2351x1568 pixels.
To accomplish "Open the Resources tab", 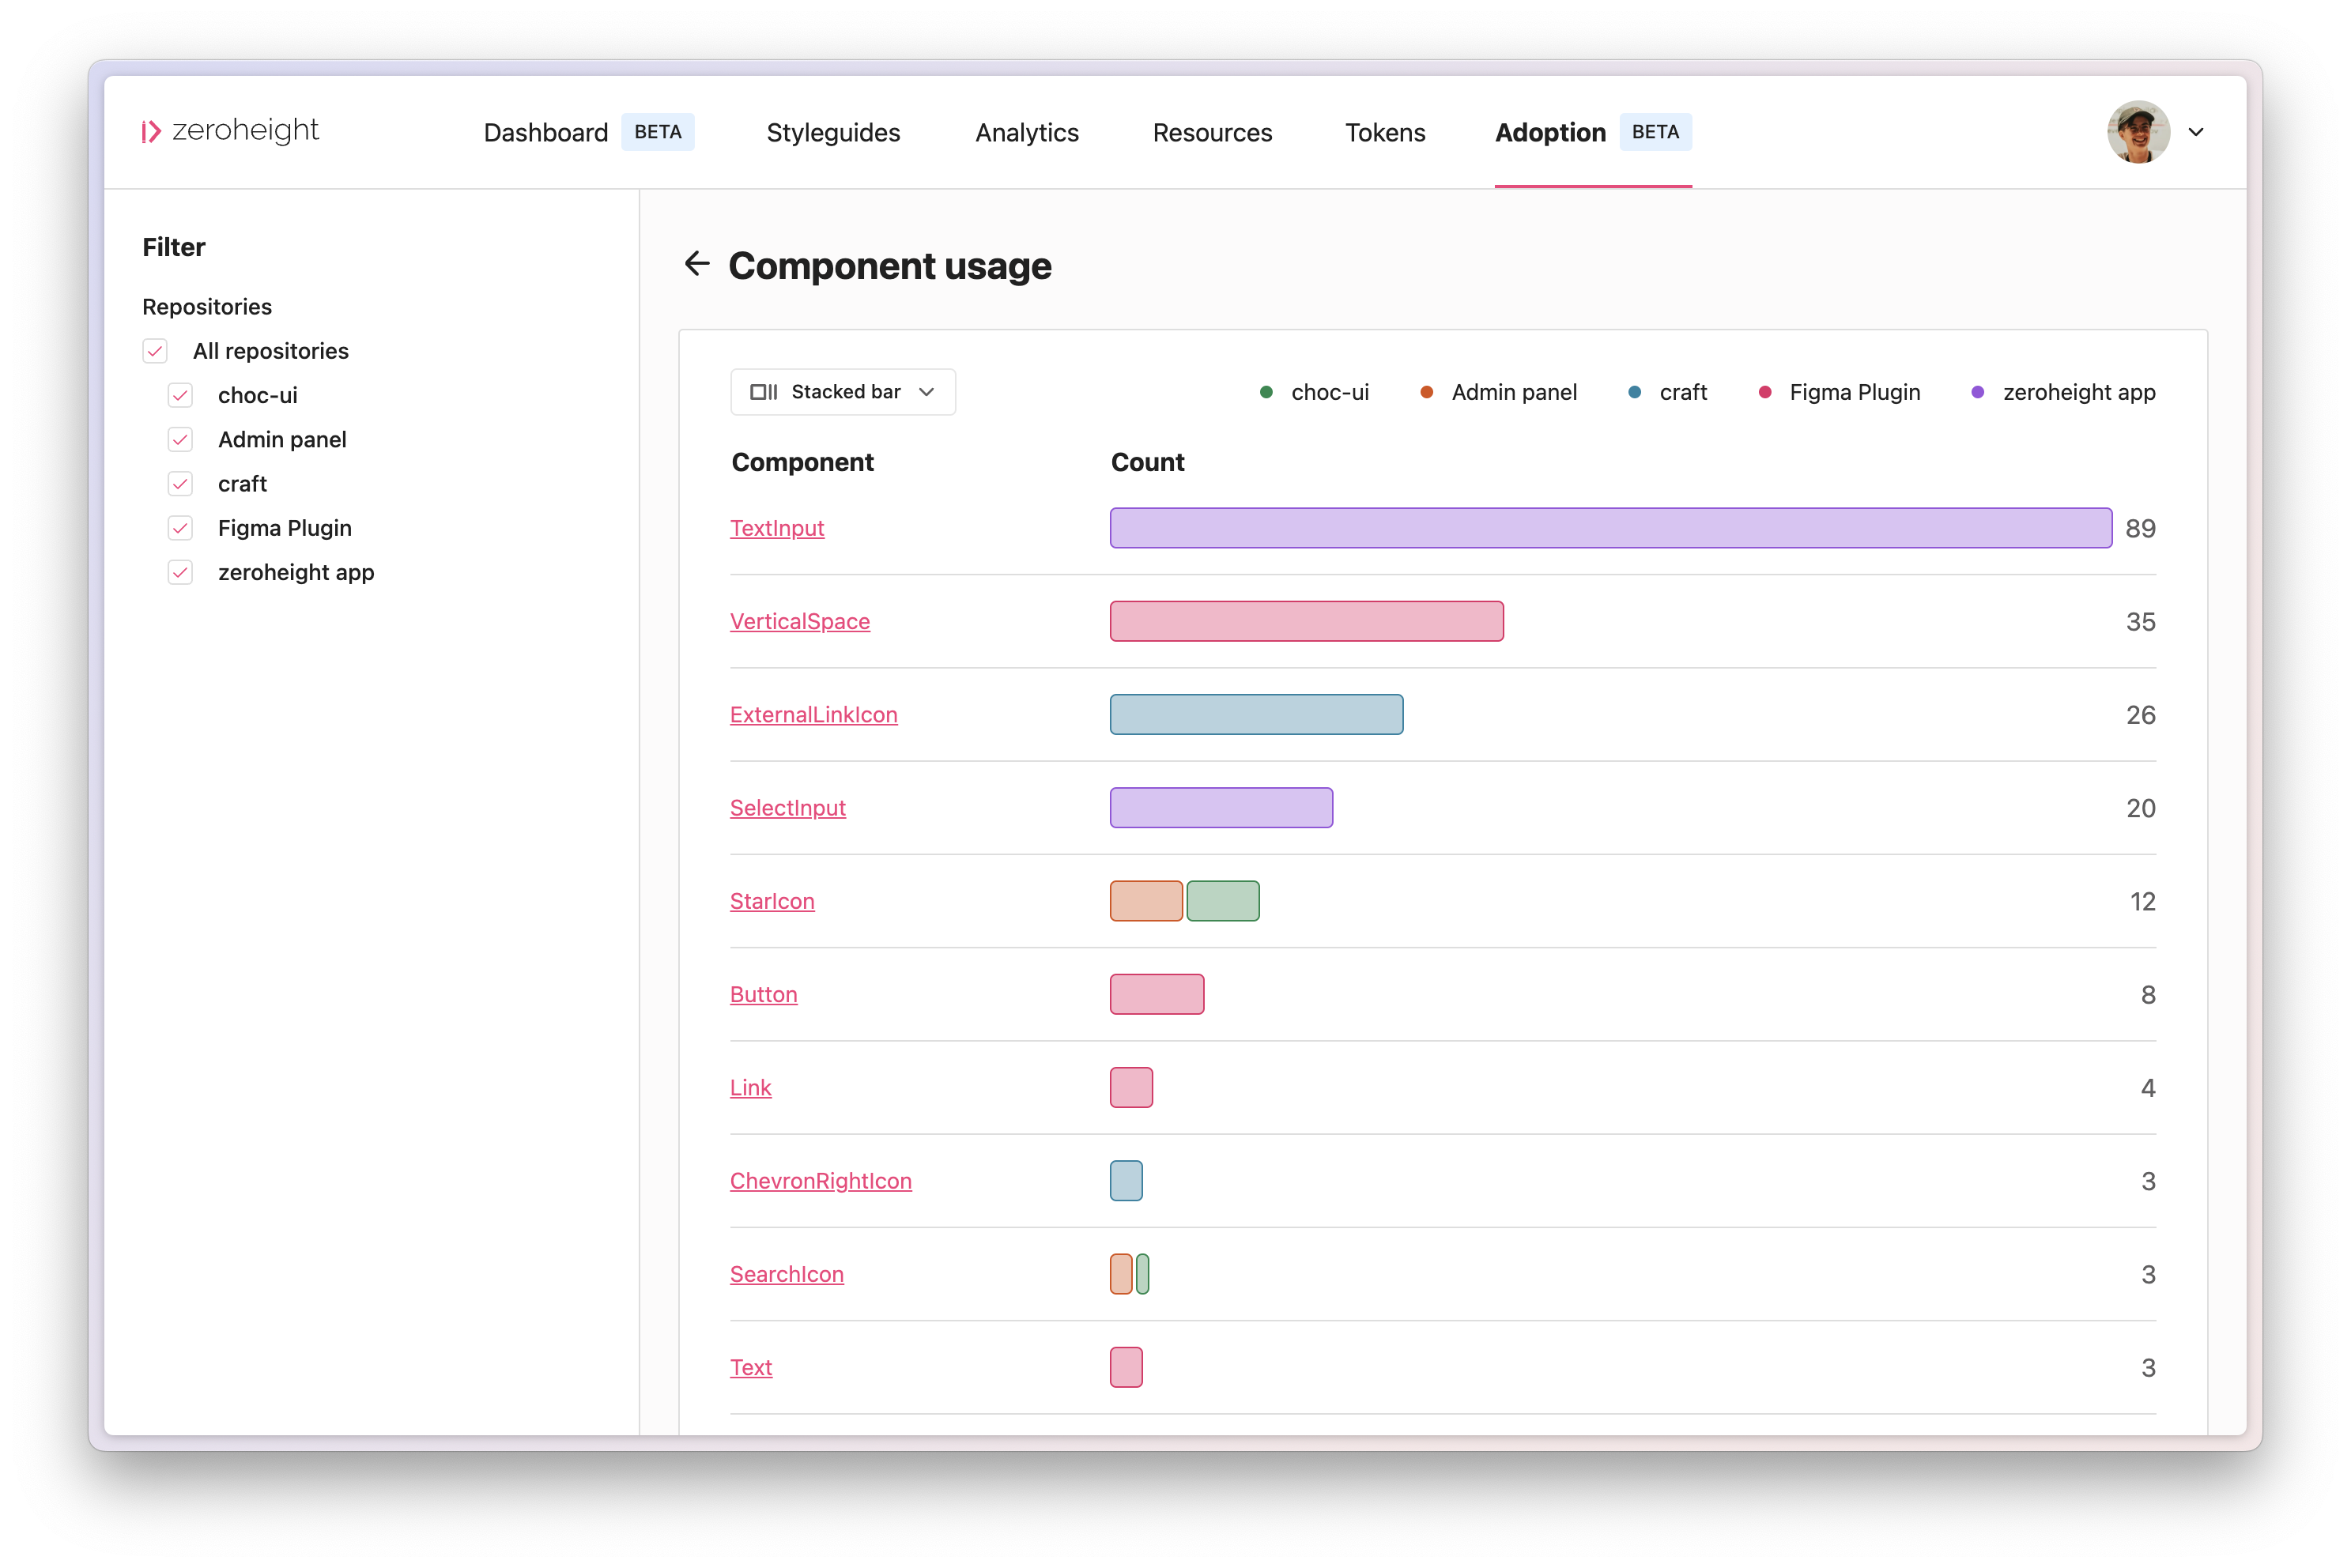I will pos(1212,132).
